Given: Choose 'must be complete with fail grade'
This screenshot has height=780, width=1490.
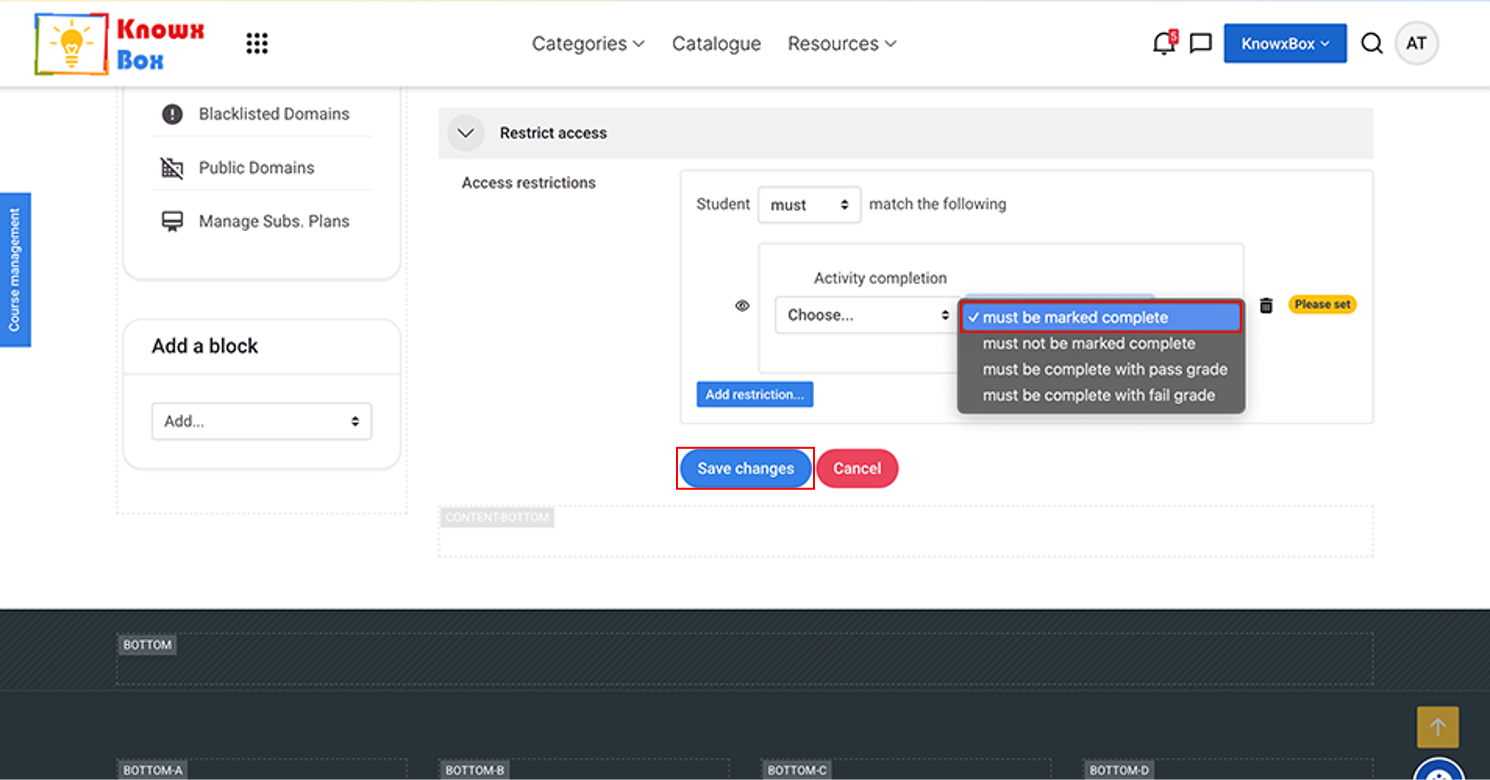Looking at the screenshot, I should point(1101,395).
